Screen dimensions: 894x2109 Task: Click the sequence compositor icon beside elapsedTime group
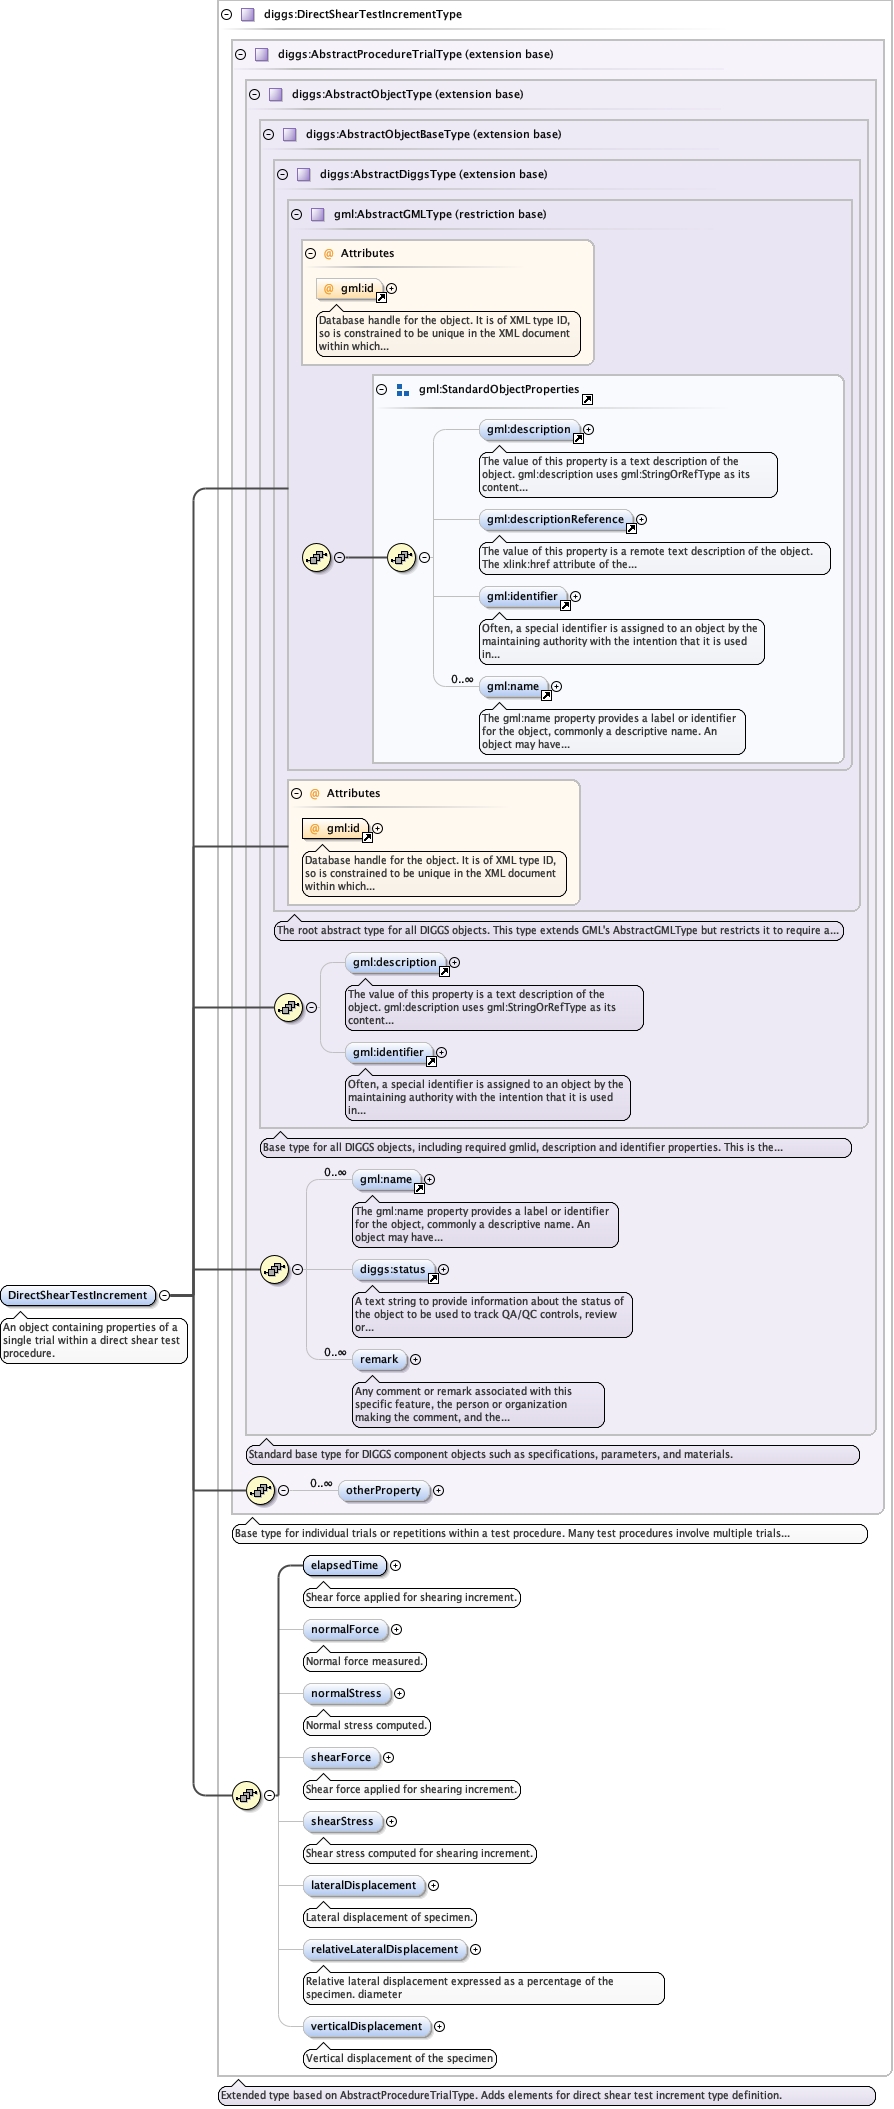pos(246,1795)
